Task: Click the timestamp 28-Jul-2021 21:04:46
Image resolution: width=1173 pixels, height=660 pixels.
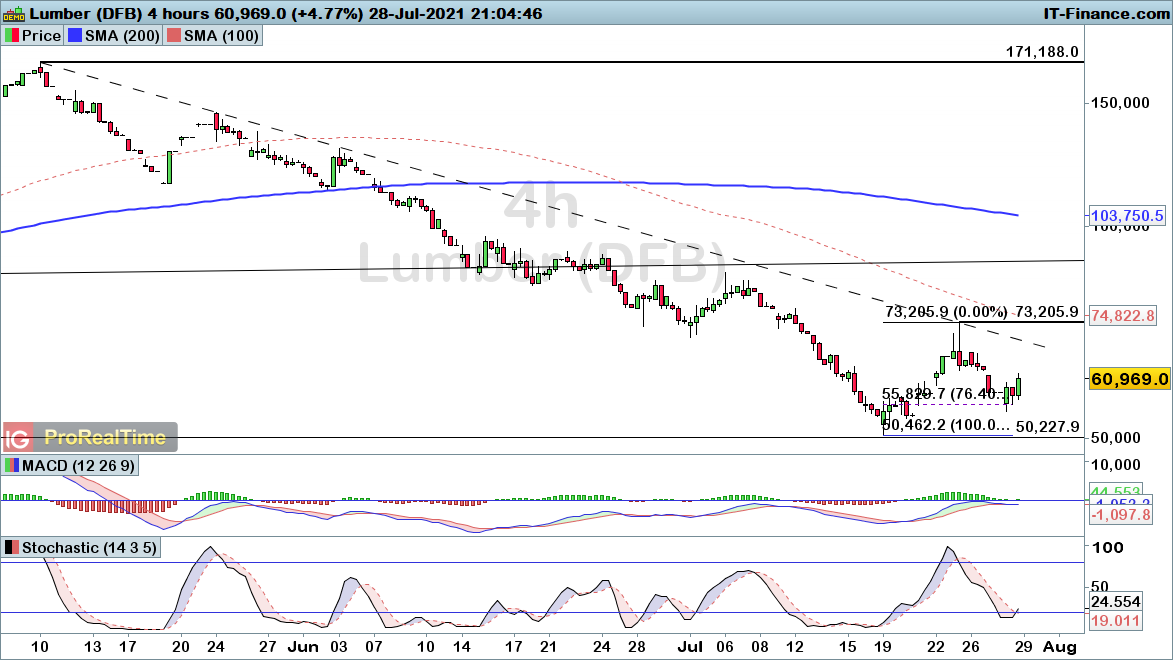Action: tap(456, 13)
